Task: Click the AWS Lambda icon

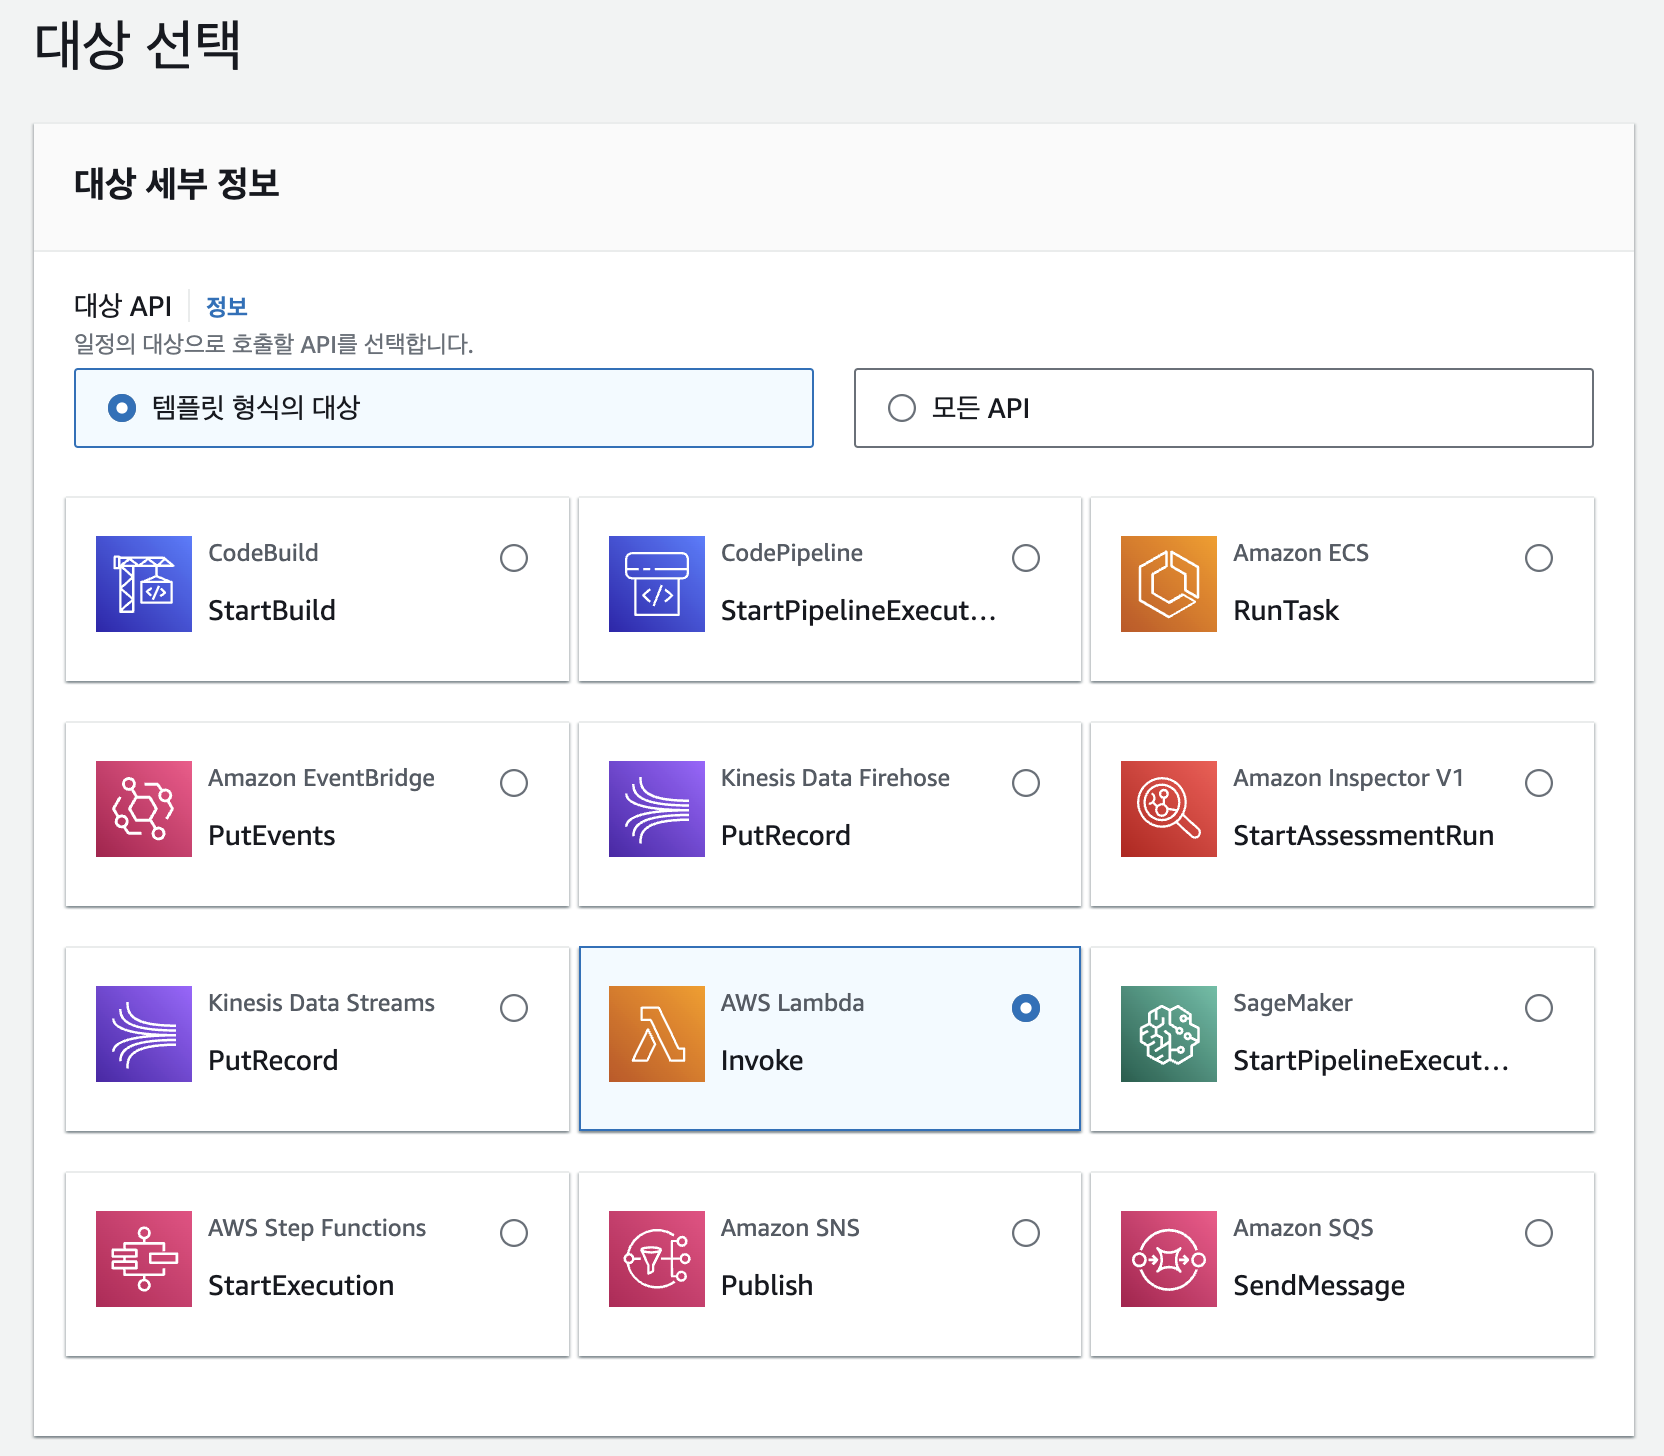Action: 657,1034
